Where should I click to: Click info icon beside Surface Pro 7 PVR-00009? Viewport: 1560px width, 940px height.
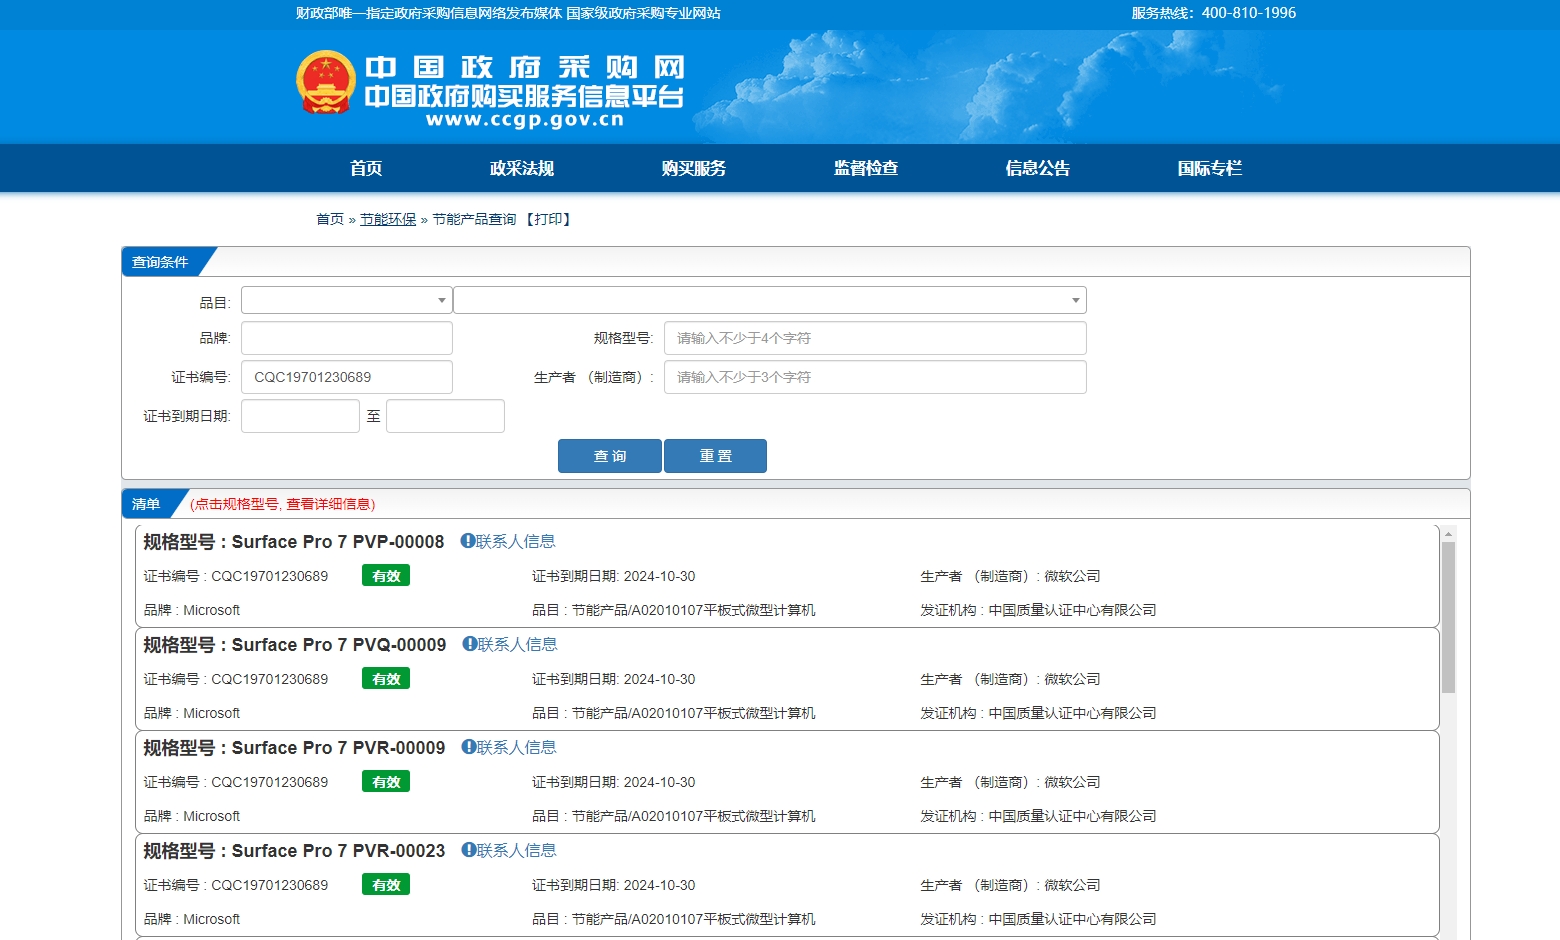point(468,747)
